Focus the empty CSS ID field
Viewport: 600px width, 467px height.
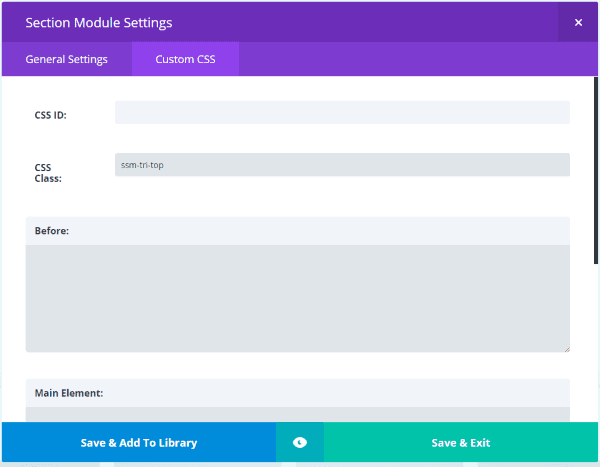coord(342,113)
